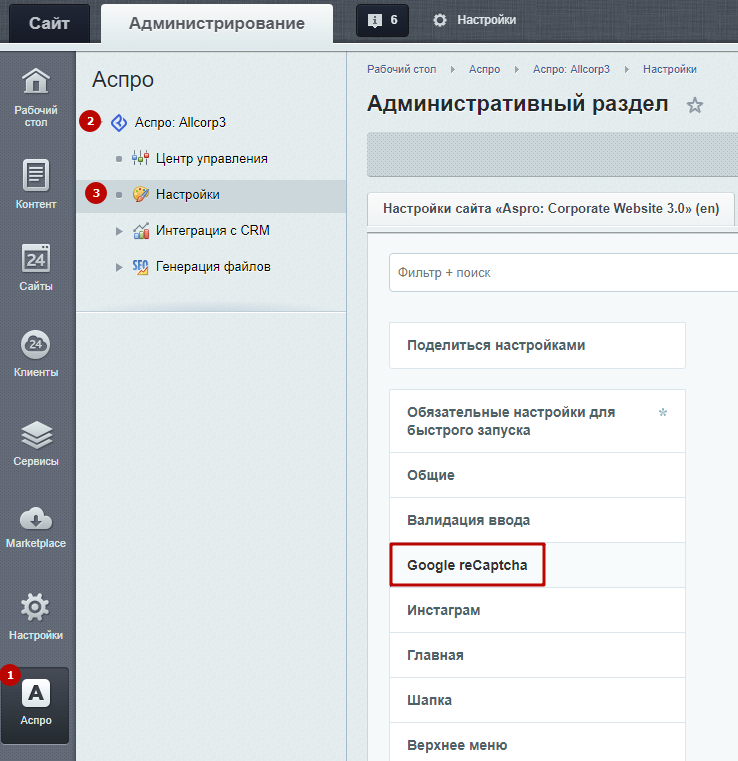Viewport: 738px width, 761px height.
Task: Select the Аспро sidebar section
Action: (x=35, y=705)
